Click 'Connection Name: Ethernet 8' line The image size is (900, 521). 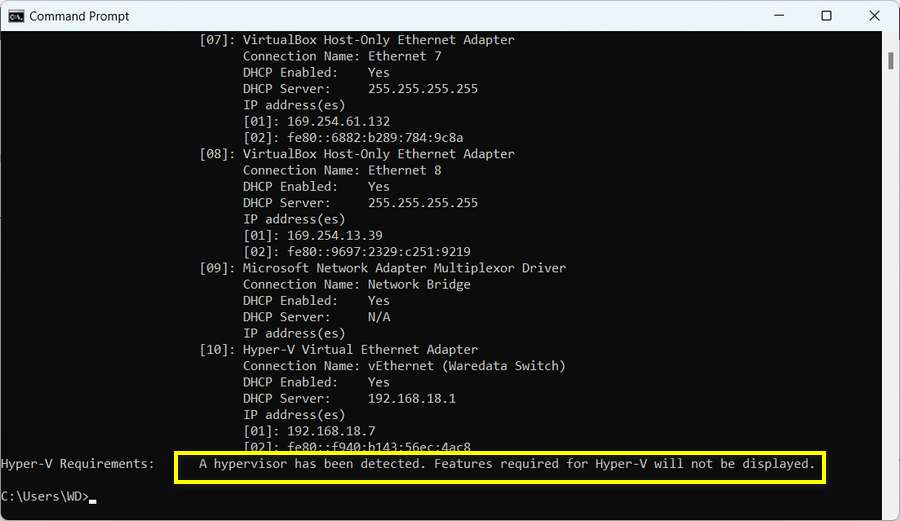point(342,170)
